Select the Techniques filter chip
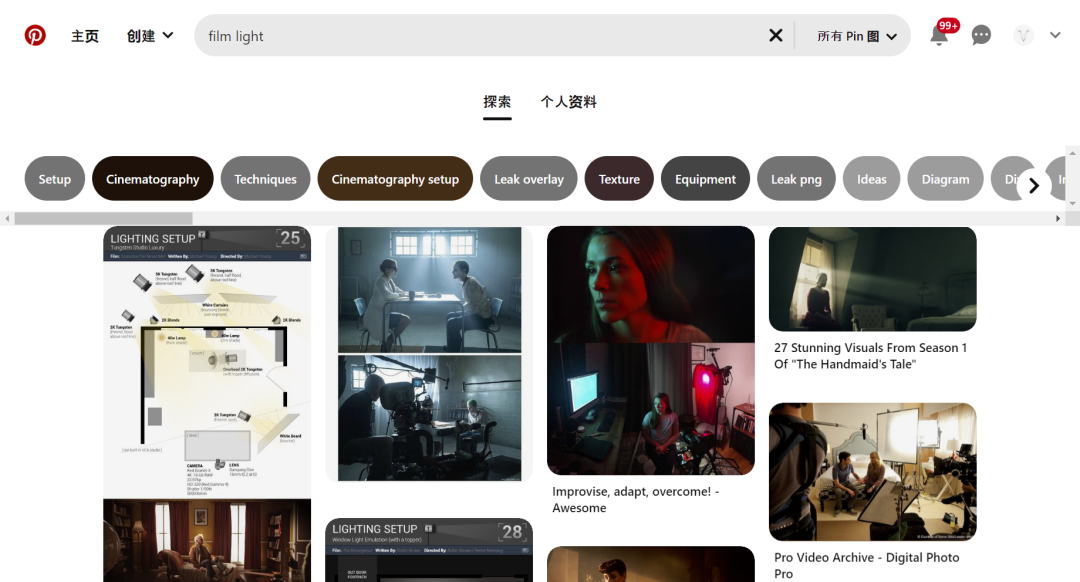1080x582 pixels. tap(265, 179)
